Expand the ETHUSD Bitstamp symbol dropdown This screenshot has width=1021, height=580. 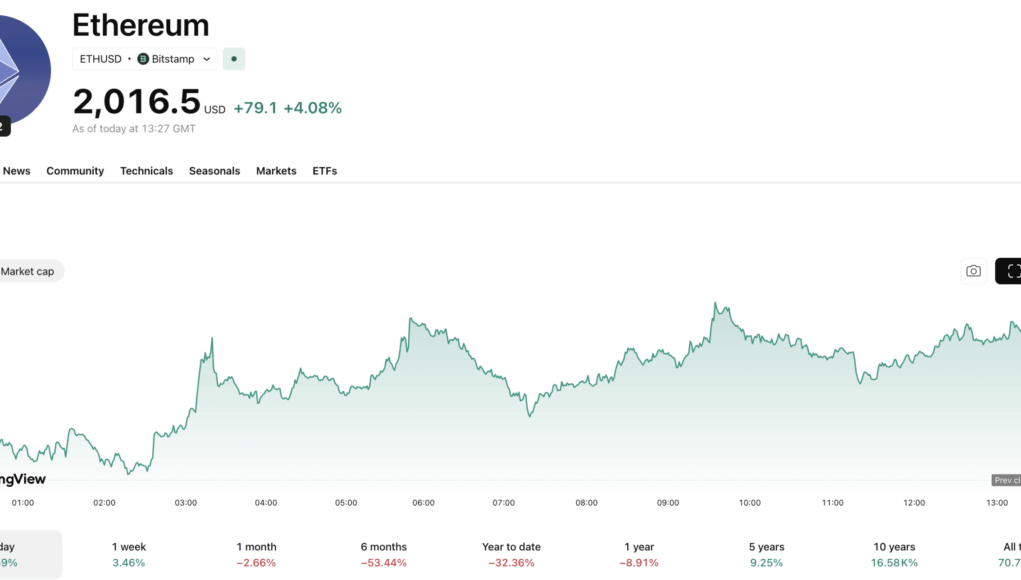point(207,59)
